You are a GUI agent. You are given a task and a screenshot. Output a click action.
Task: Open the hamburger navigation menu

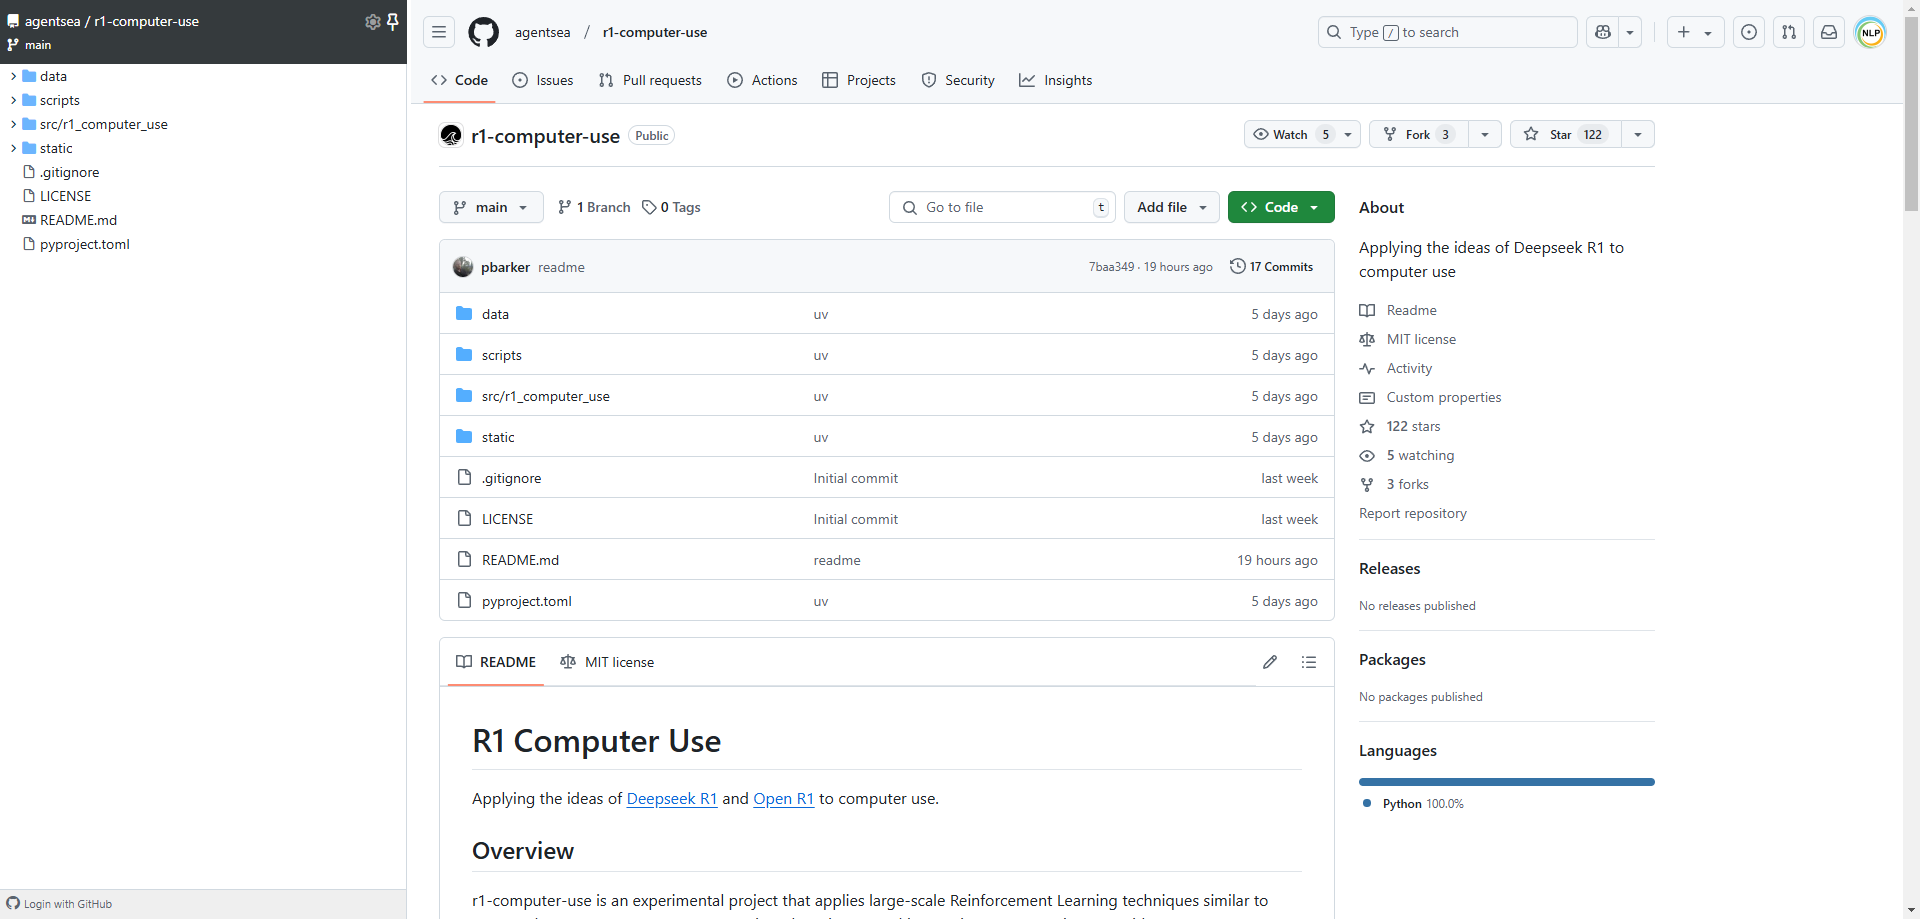(439, 32)
